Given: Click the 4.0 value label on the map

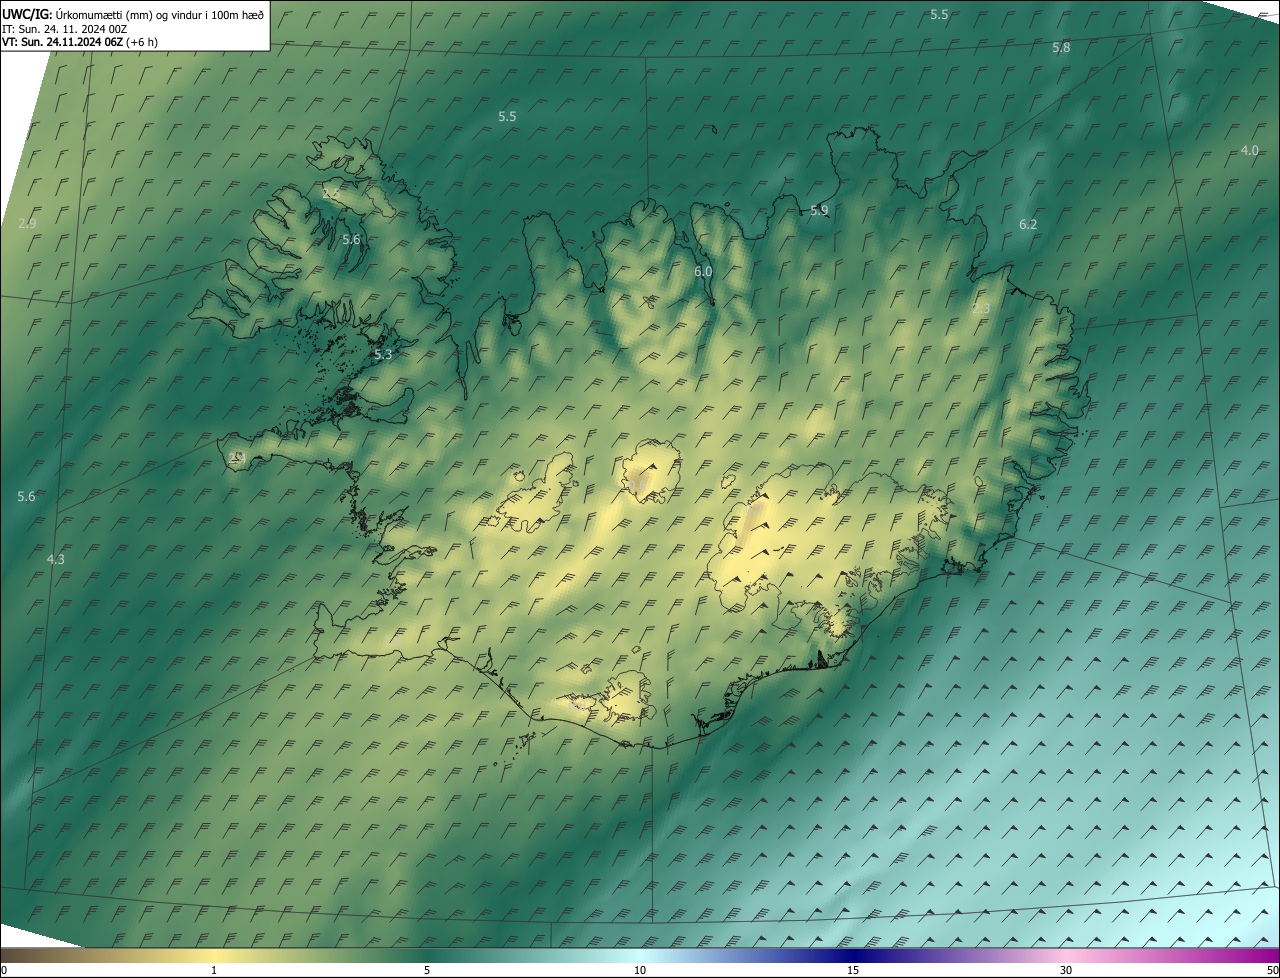Looking at the screenshot, I should (1249, 150).
